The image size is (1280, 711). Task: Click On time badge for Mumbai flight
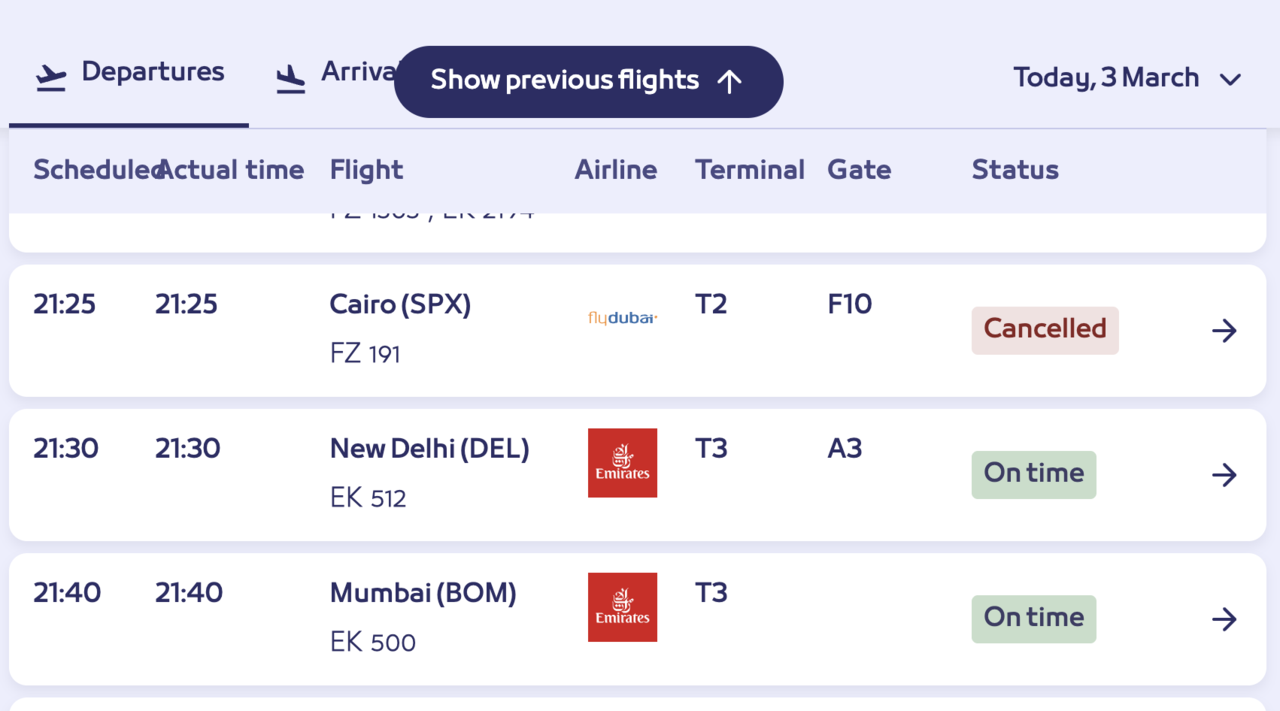1033,618
